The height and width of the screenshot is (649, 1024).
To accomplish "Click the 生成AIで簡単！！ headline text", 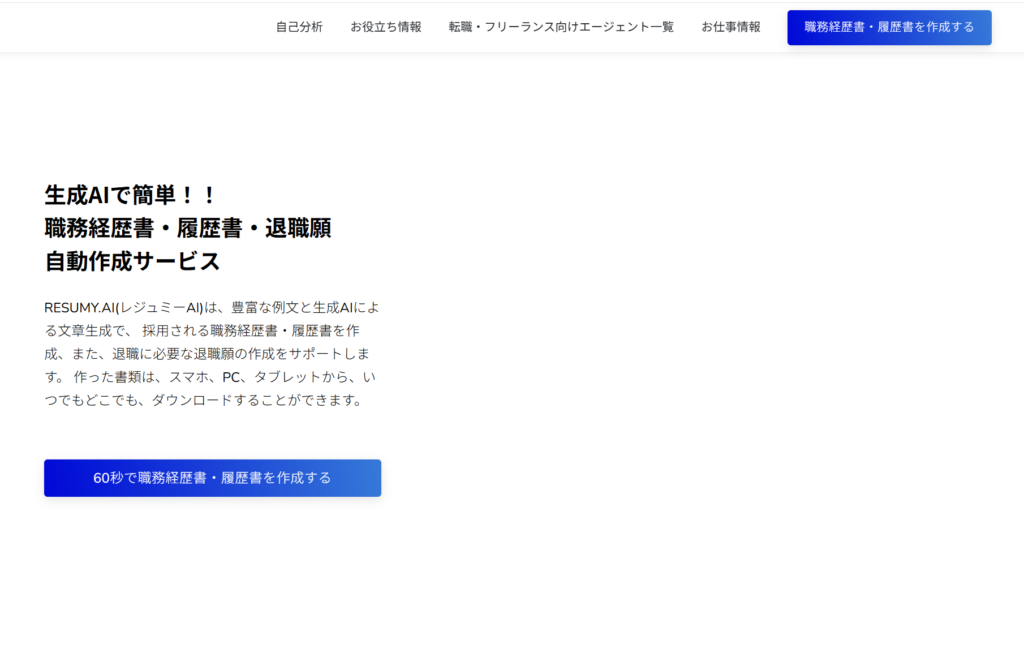I will point(130,195).
